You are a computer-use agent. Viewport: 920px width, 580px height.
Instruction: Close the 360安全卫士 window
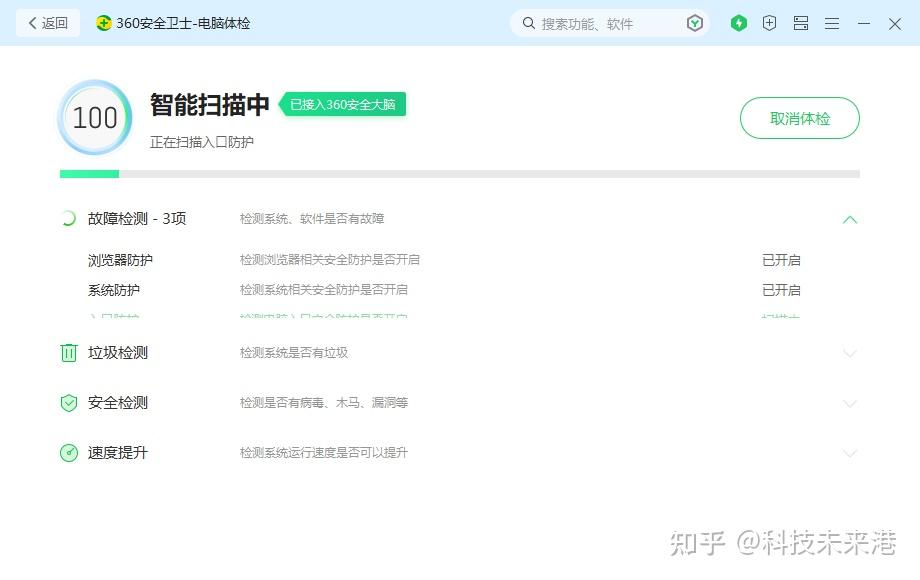[895, 24]
